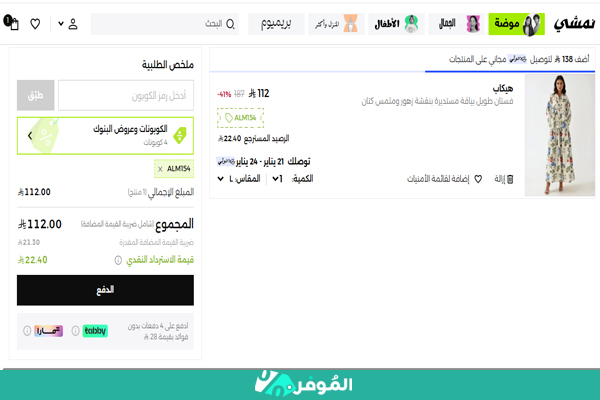600x400 pixels.
Task: Click the الموفر logo in footer banner
Action: click(x=303, y=383)
